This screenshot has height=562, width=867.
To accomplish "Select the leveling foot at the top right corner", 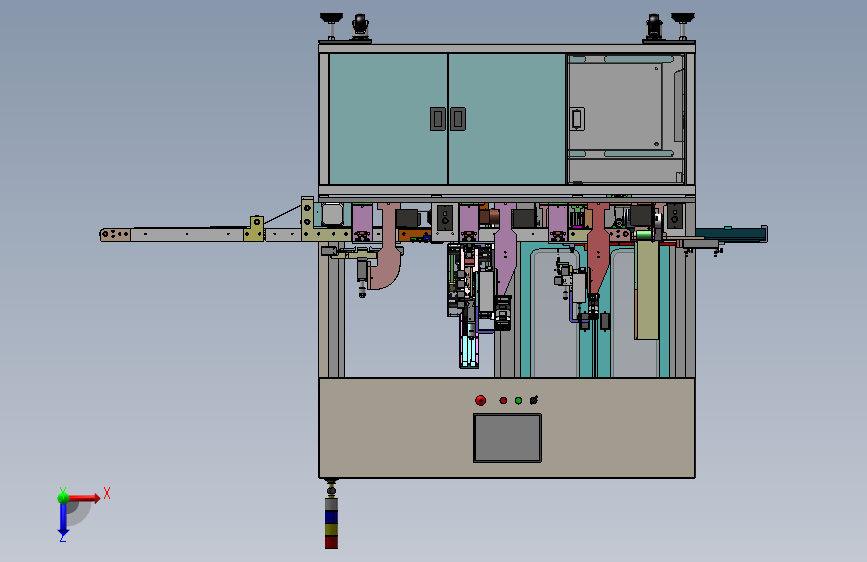I will click(x=683, y=26).
